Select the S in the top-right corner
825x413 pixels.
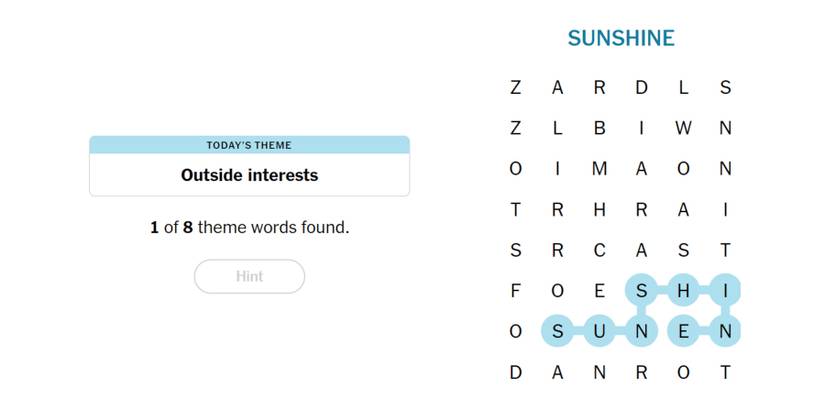tap(725, 88)
